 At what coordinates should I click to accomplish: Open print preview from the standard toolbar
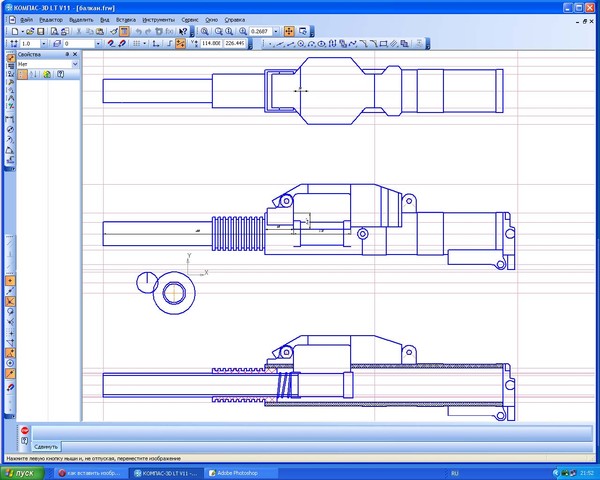pos(54,31)
